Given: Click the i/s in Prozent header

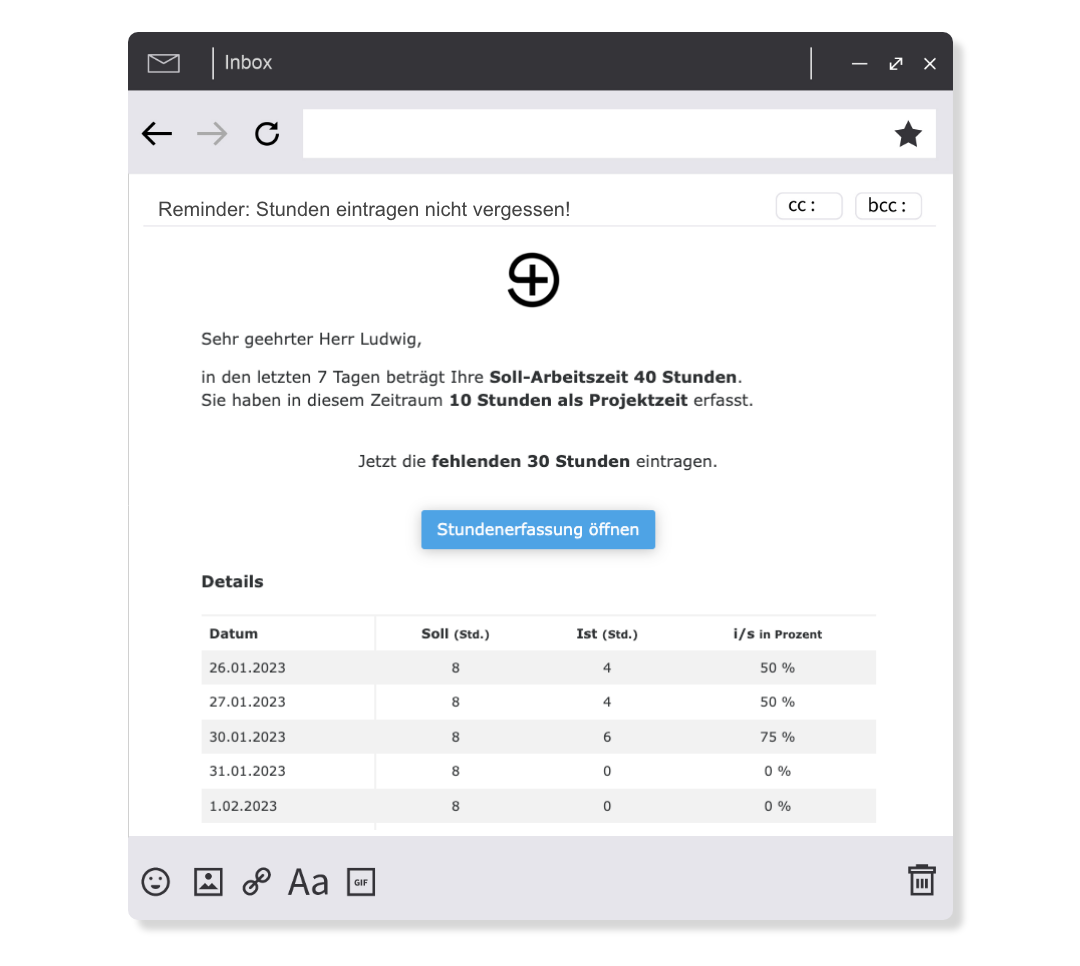Looking at the screenshot, I should (778, 634).
